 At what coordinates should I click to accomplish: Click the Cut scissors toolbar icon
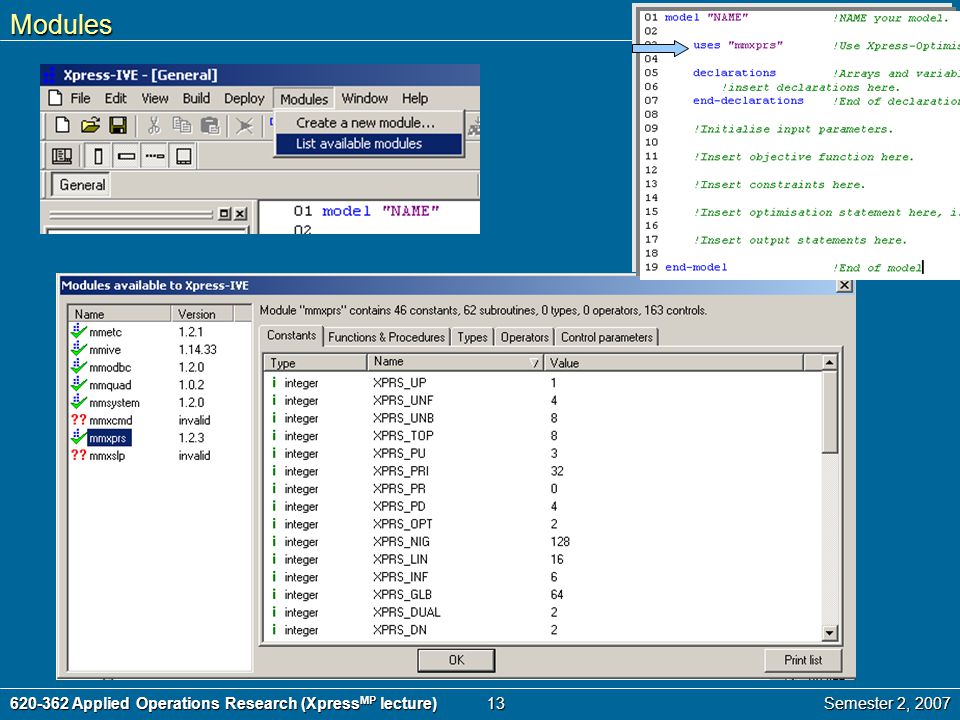154,126
